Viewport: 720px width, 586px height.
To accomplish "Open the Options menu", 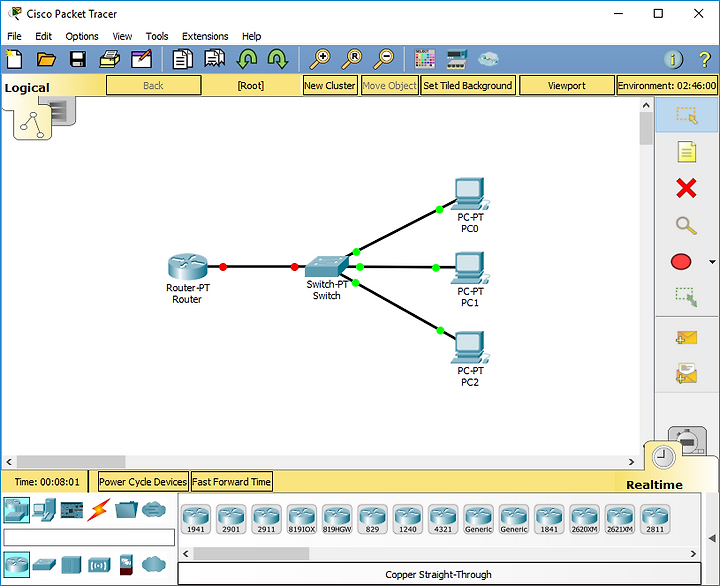I will point(82,36).
